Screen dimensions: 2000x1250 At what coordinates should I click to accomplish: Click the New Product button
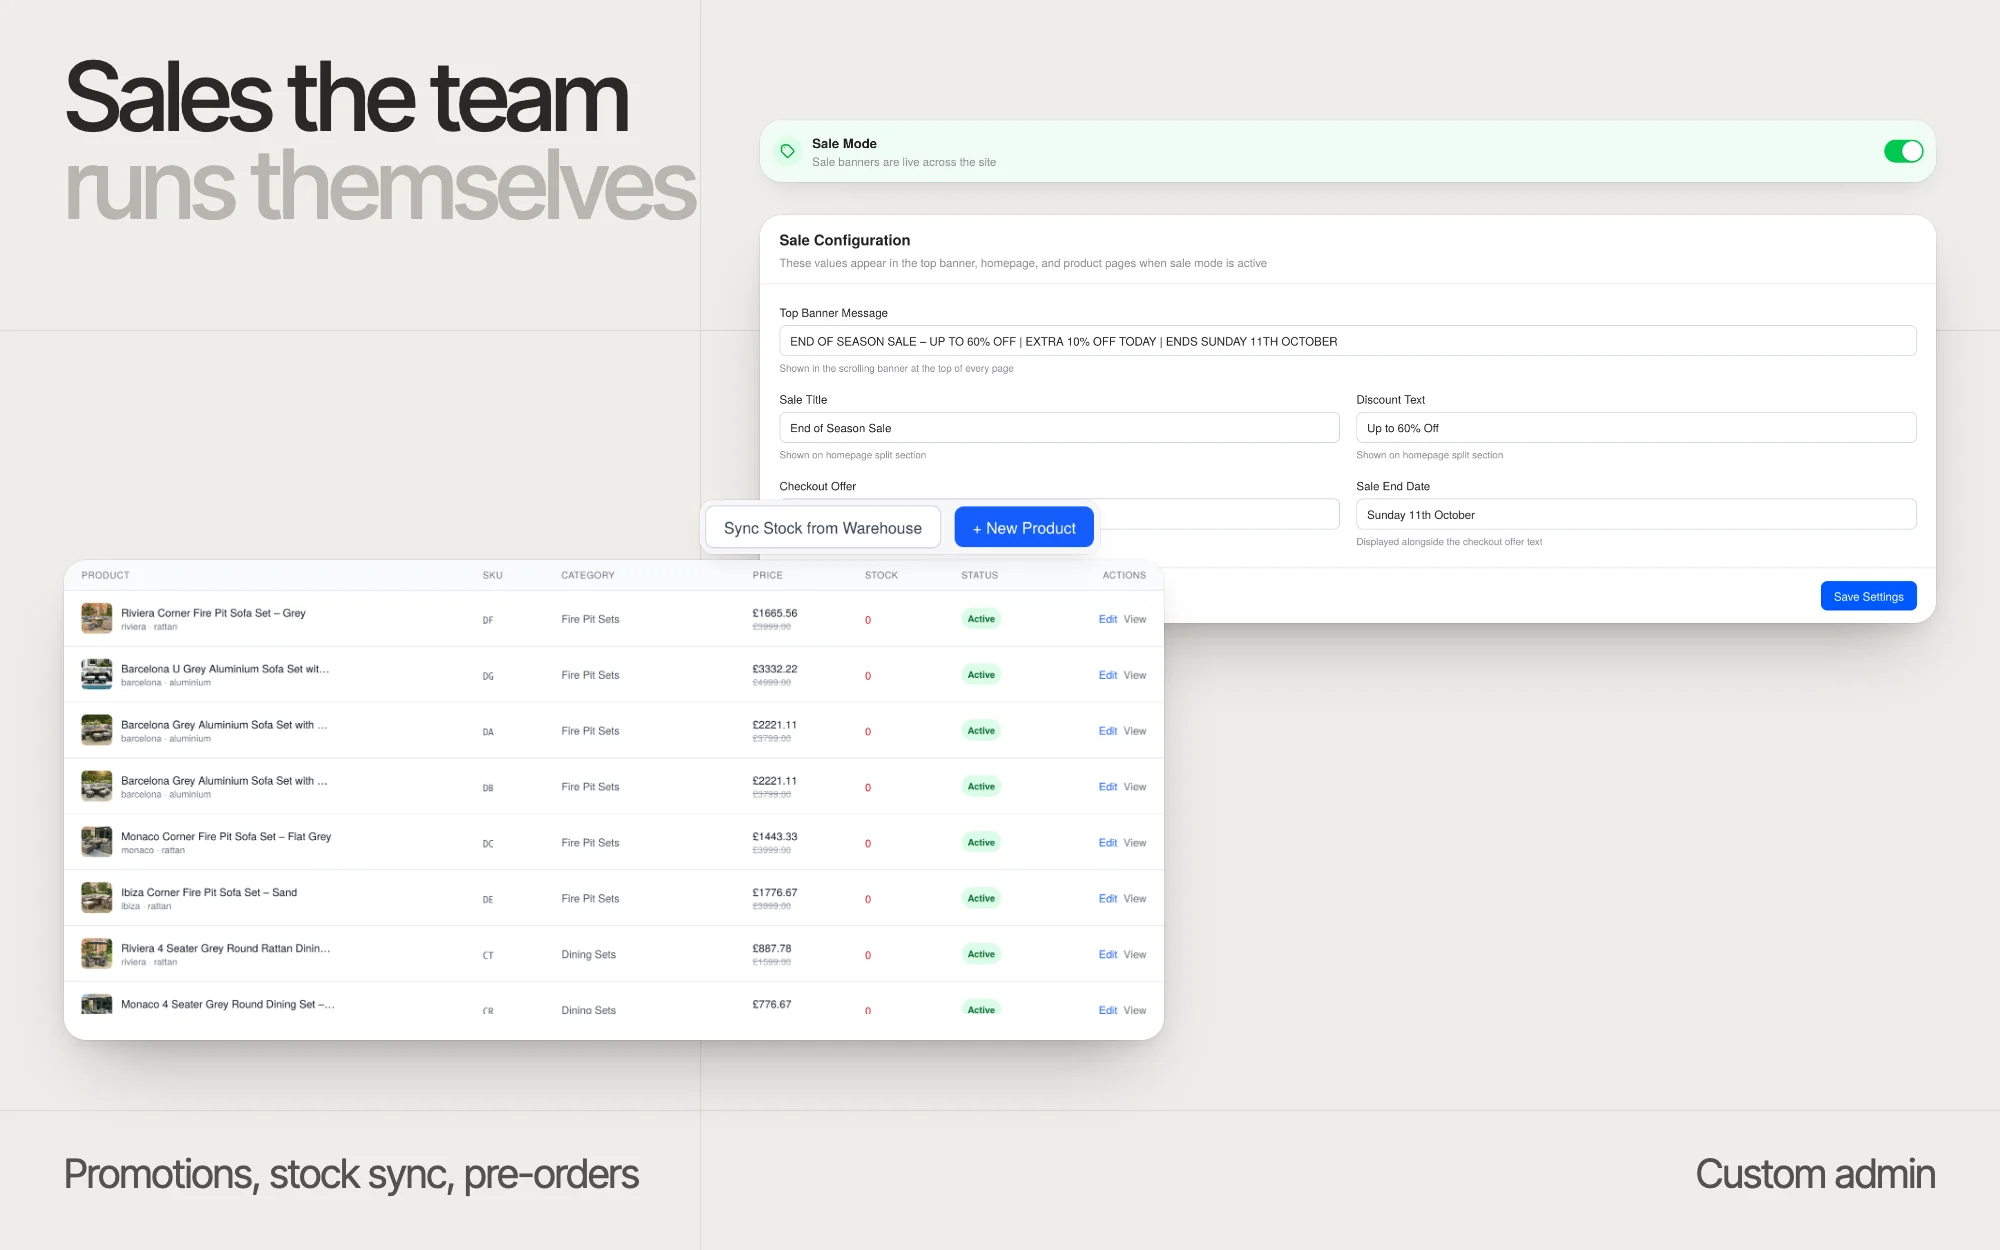click(1024, 528)
